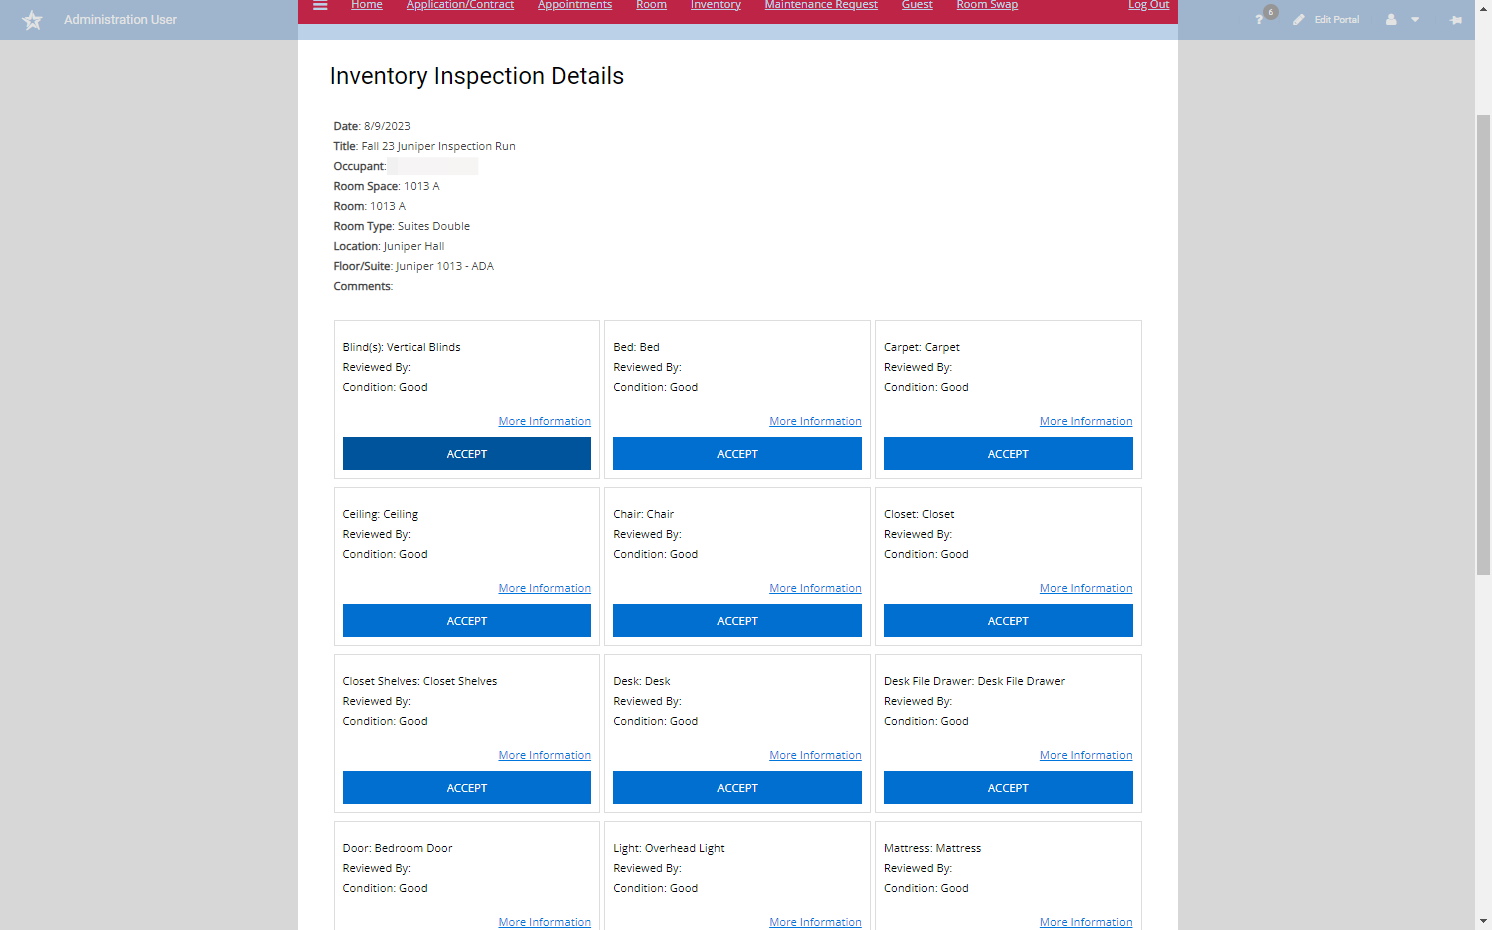Open the Appointments menu
This screenshot has height=930, width=1492.
pyautogui.click(x=575, y=5)
